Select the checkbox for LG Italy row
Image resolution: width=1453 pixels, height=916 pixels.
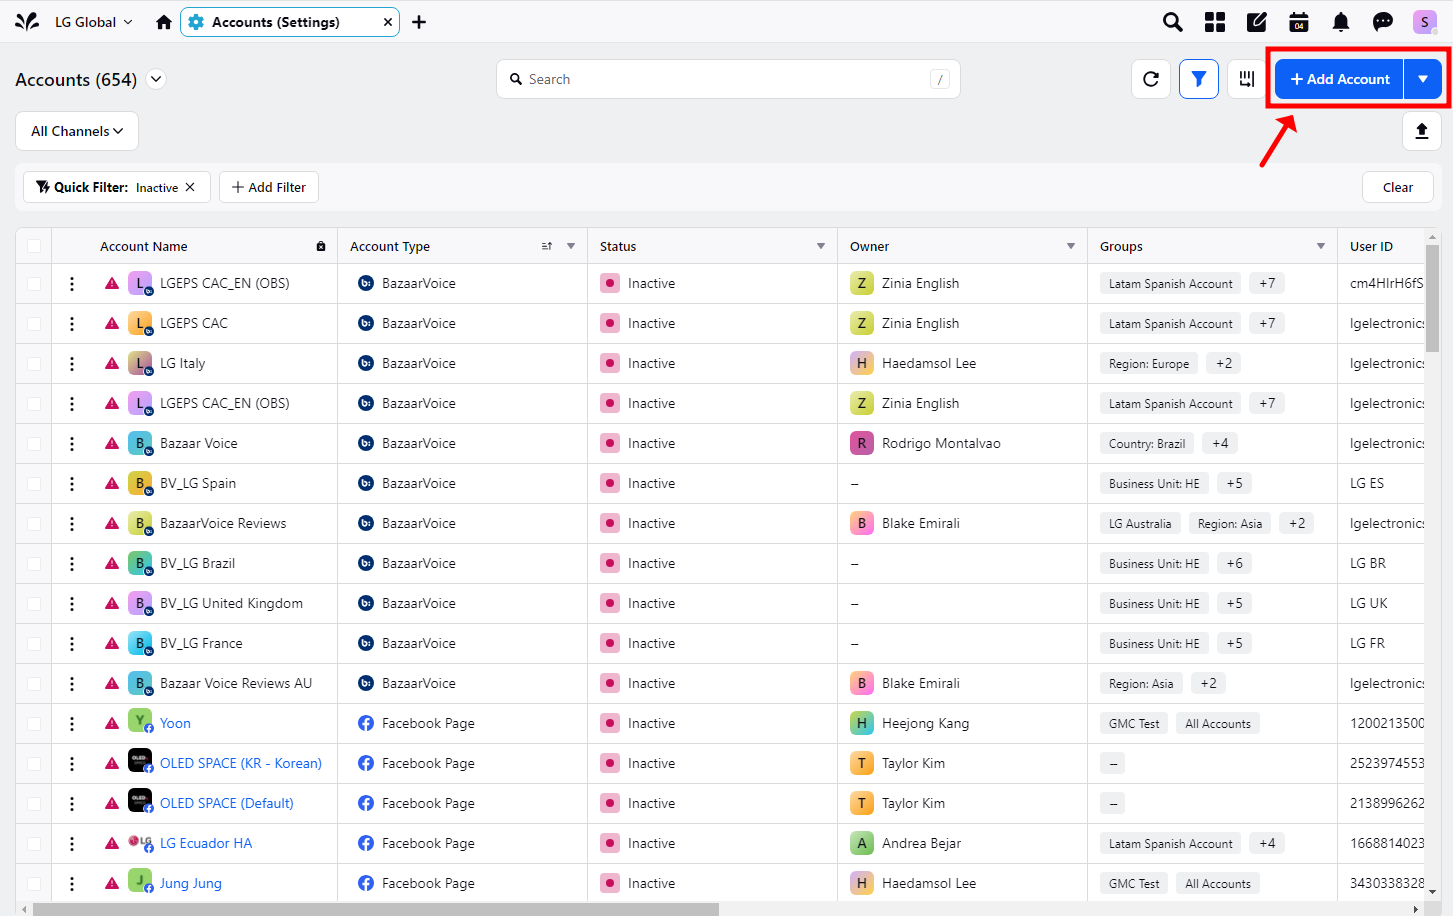point(34,364)
